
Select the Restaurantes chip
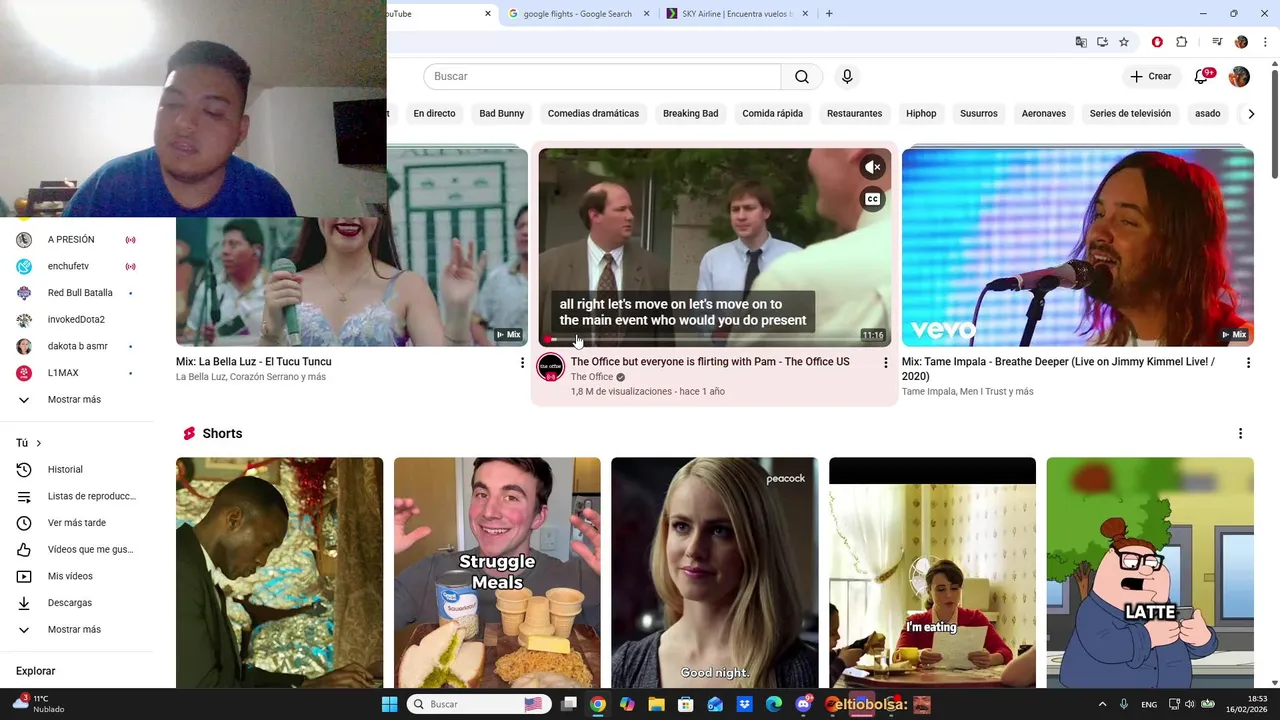point(854,114)
